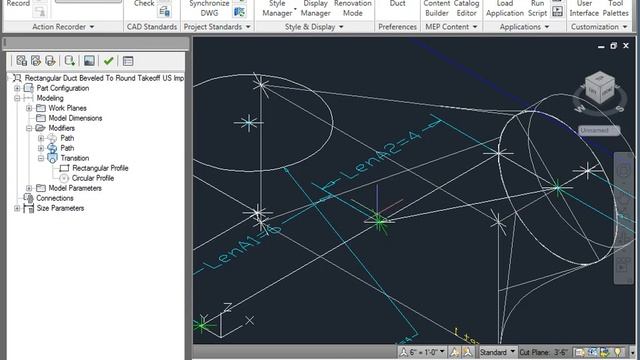Select the Circular Profile tree item
The image size is (640, 360).
pyautogui.click(x=93, y=178)
